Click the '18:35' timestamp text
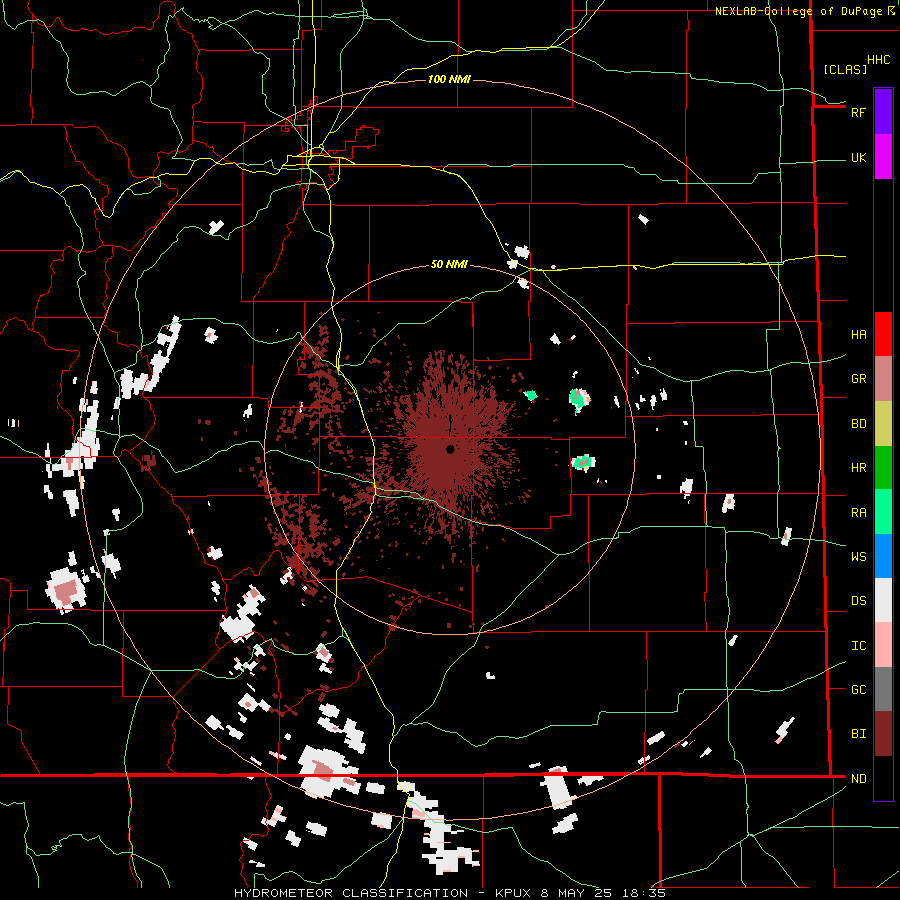The height and width of the screenshot is (900, 900). pyautogui.click(x=646, y=893)
